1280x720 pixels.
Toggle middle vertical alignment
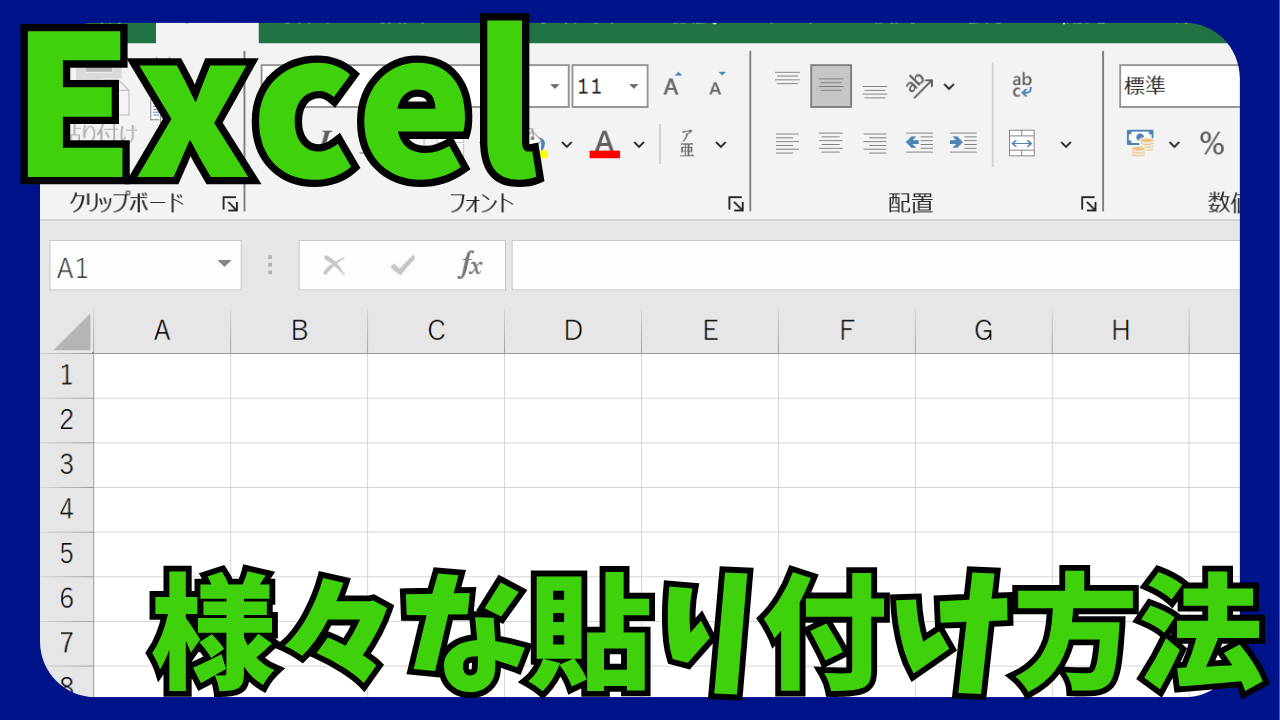click(x=831, y=86)
